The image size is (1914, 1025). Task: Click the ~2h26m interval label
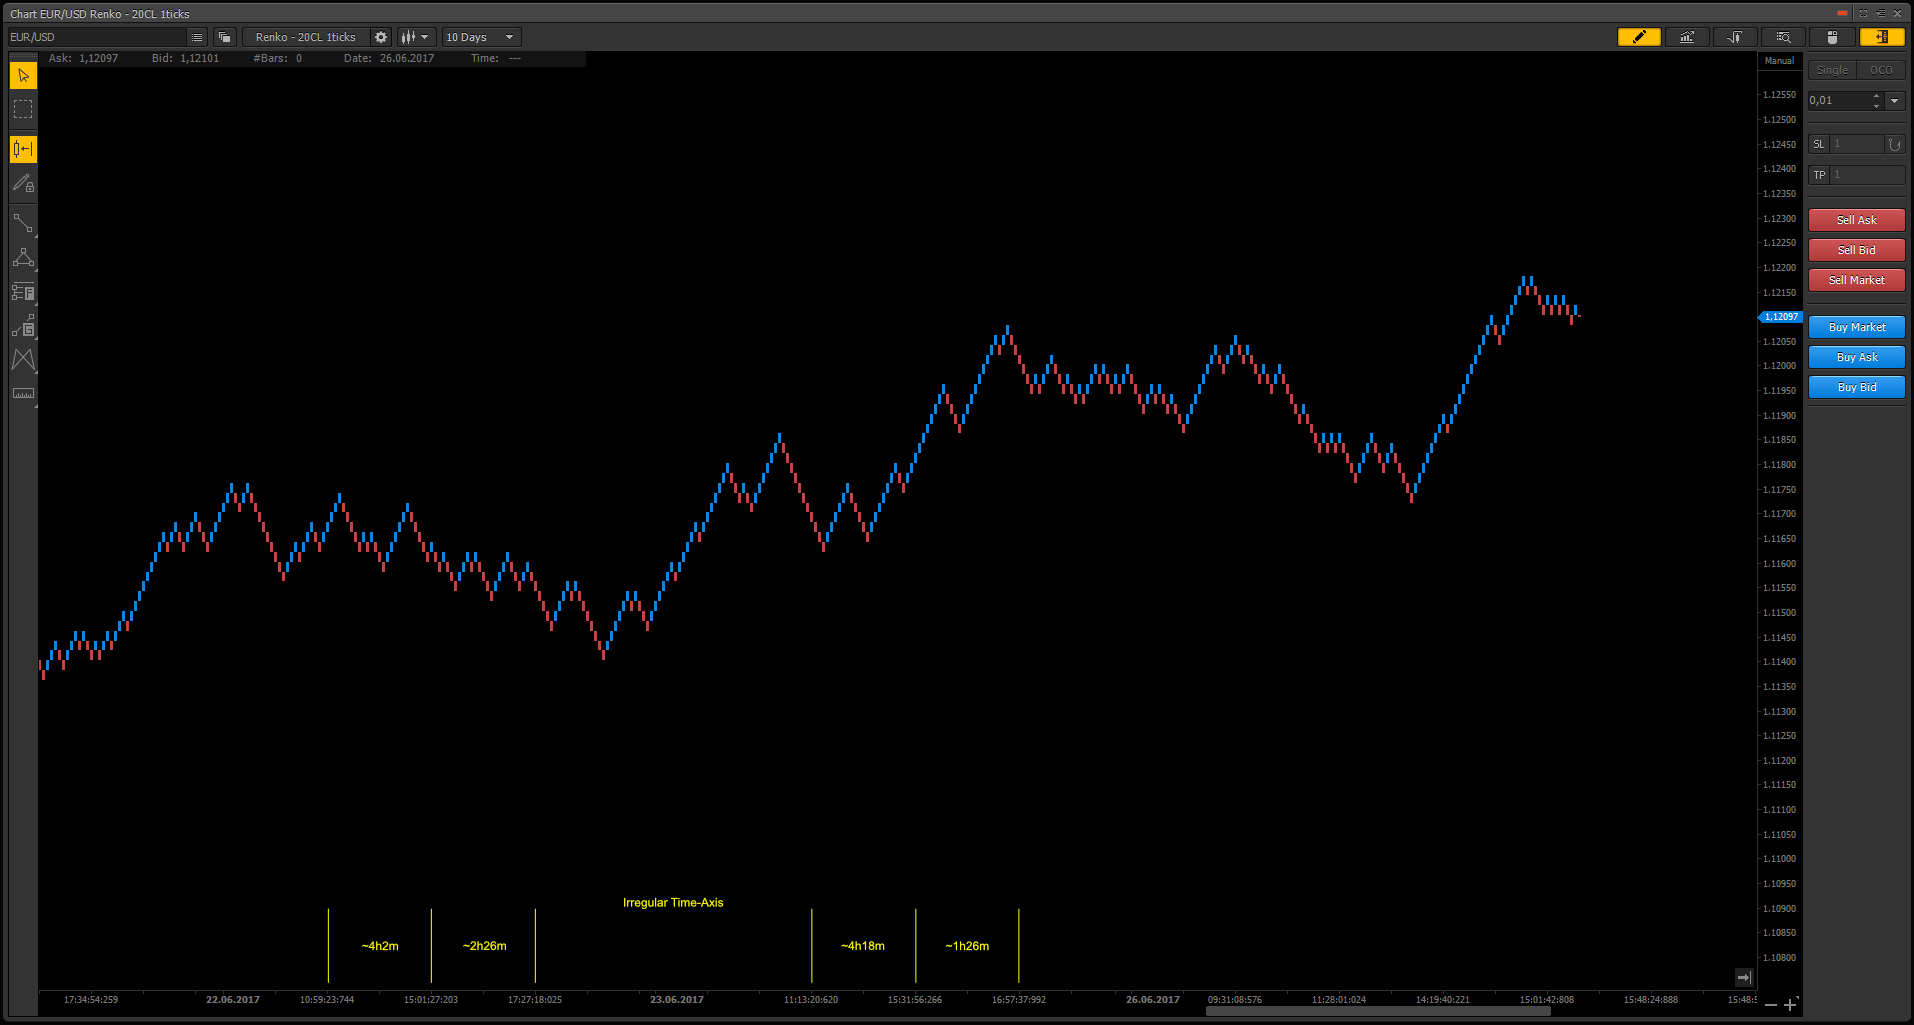pos(484,946)
